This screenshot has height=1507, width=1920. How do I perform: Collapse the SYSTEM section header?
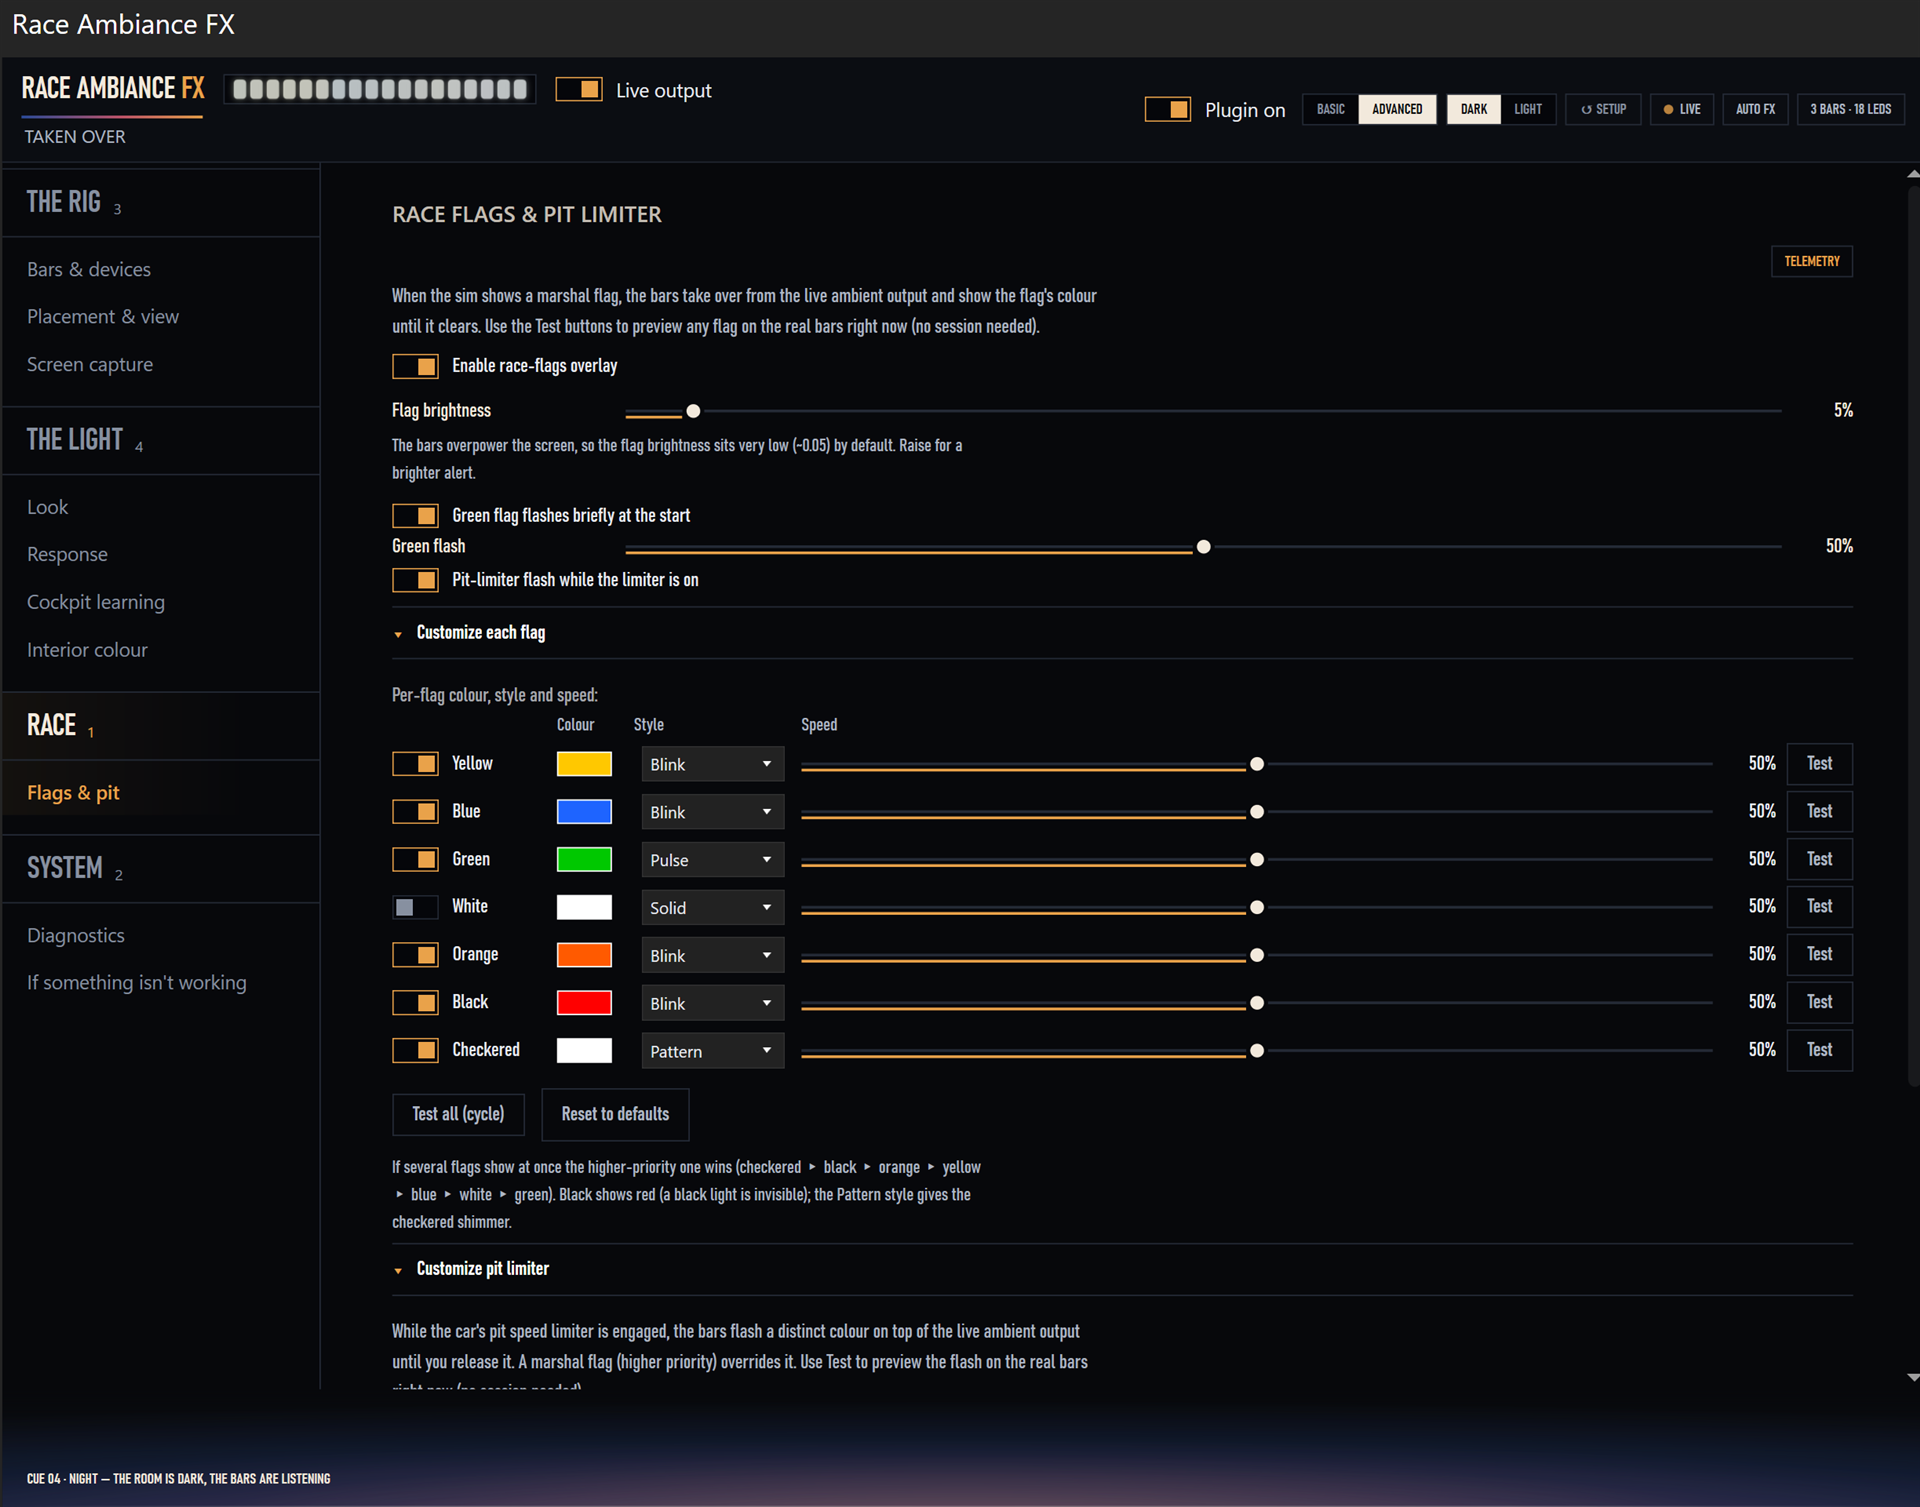tap(160, 868)
